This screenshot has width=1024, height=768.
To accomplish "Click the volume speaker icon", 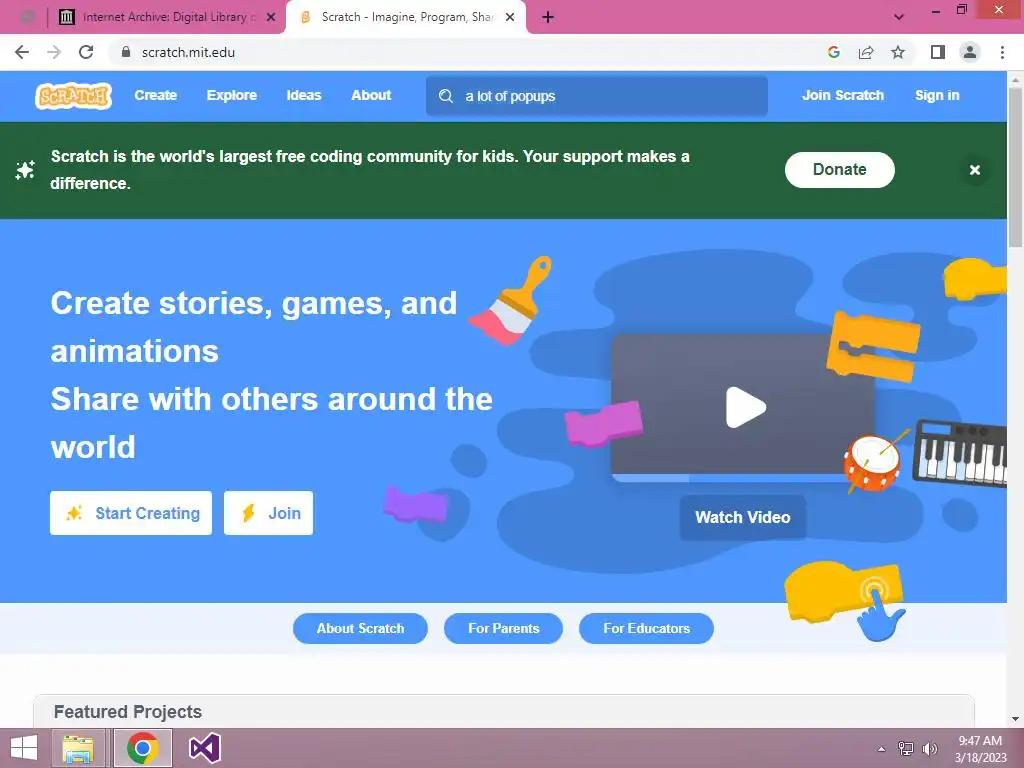I will [929, 749].
